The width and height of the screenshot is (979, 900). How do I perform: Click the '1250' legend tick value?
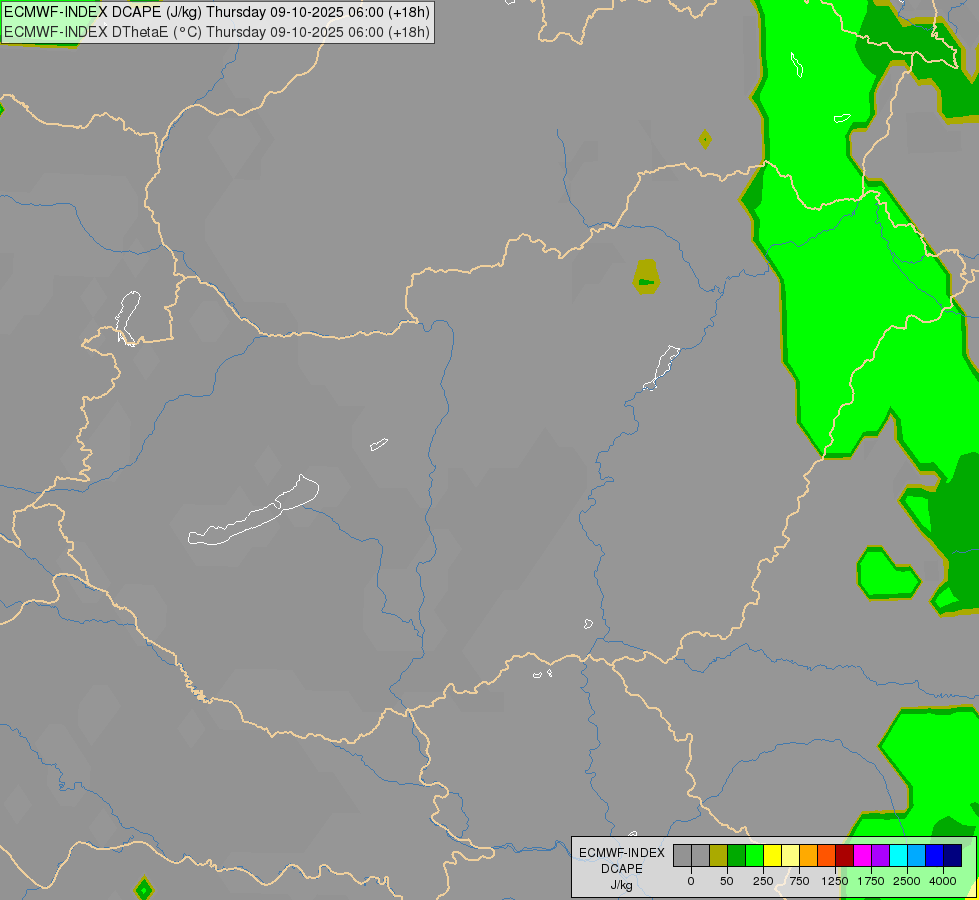(835, 881)
